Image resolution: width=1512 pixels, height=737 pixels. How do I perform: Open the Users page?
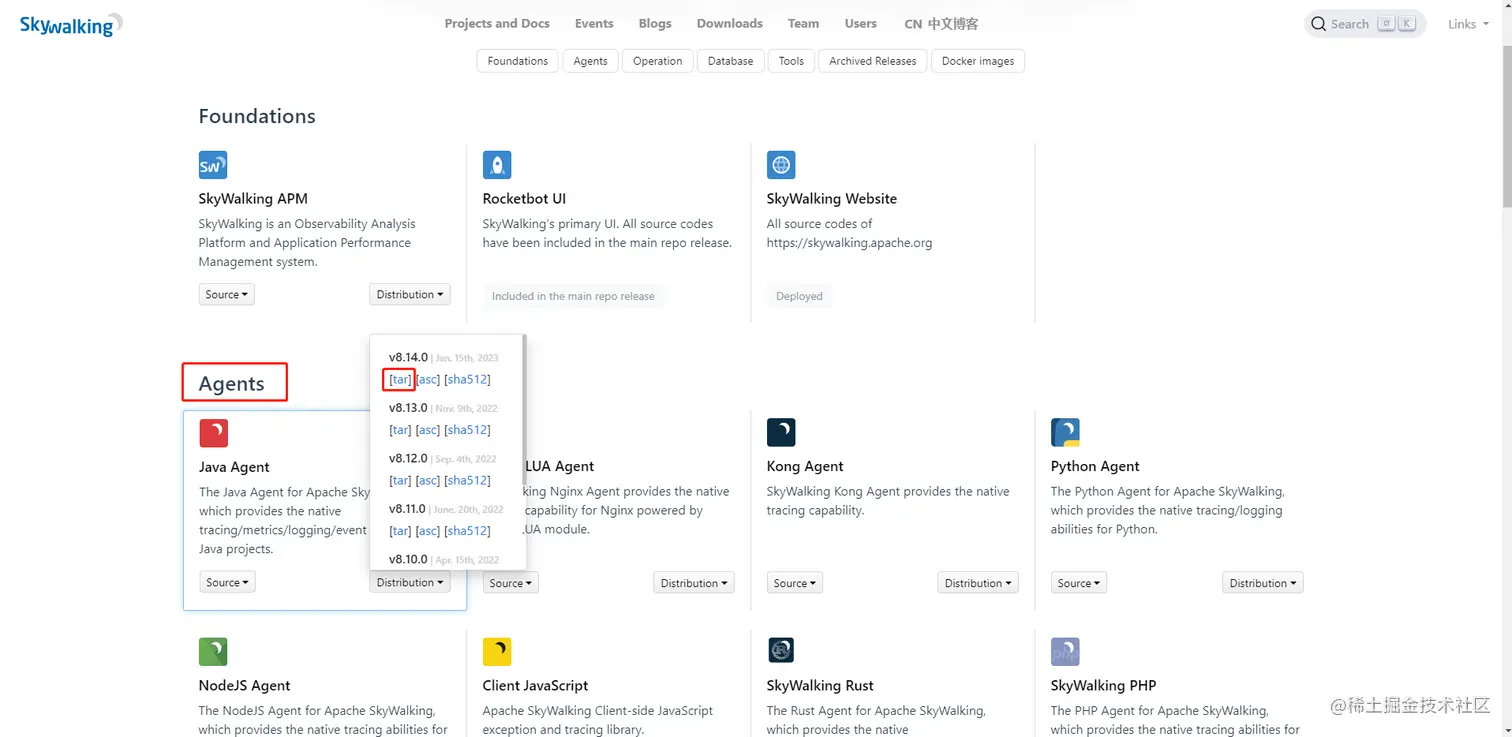[x=861, y=23]
